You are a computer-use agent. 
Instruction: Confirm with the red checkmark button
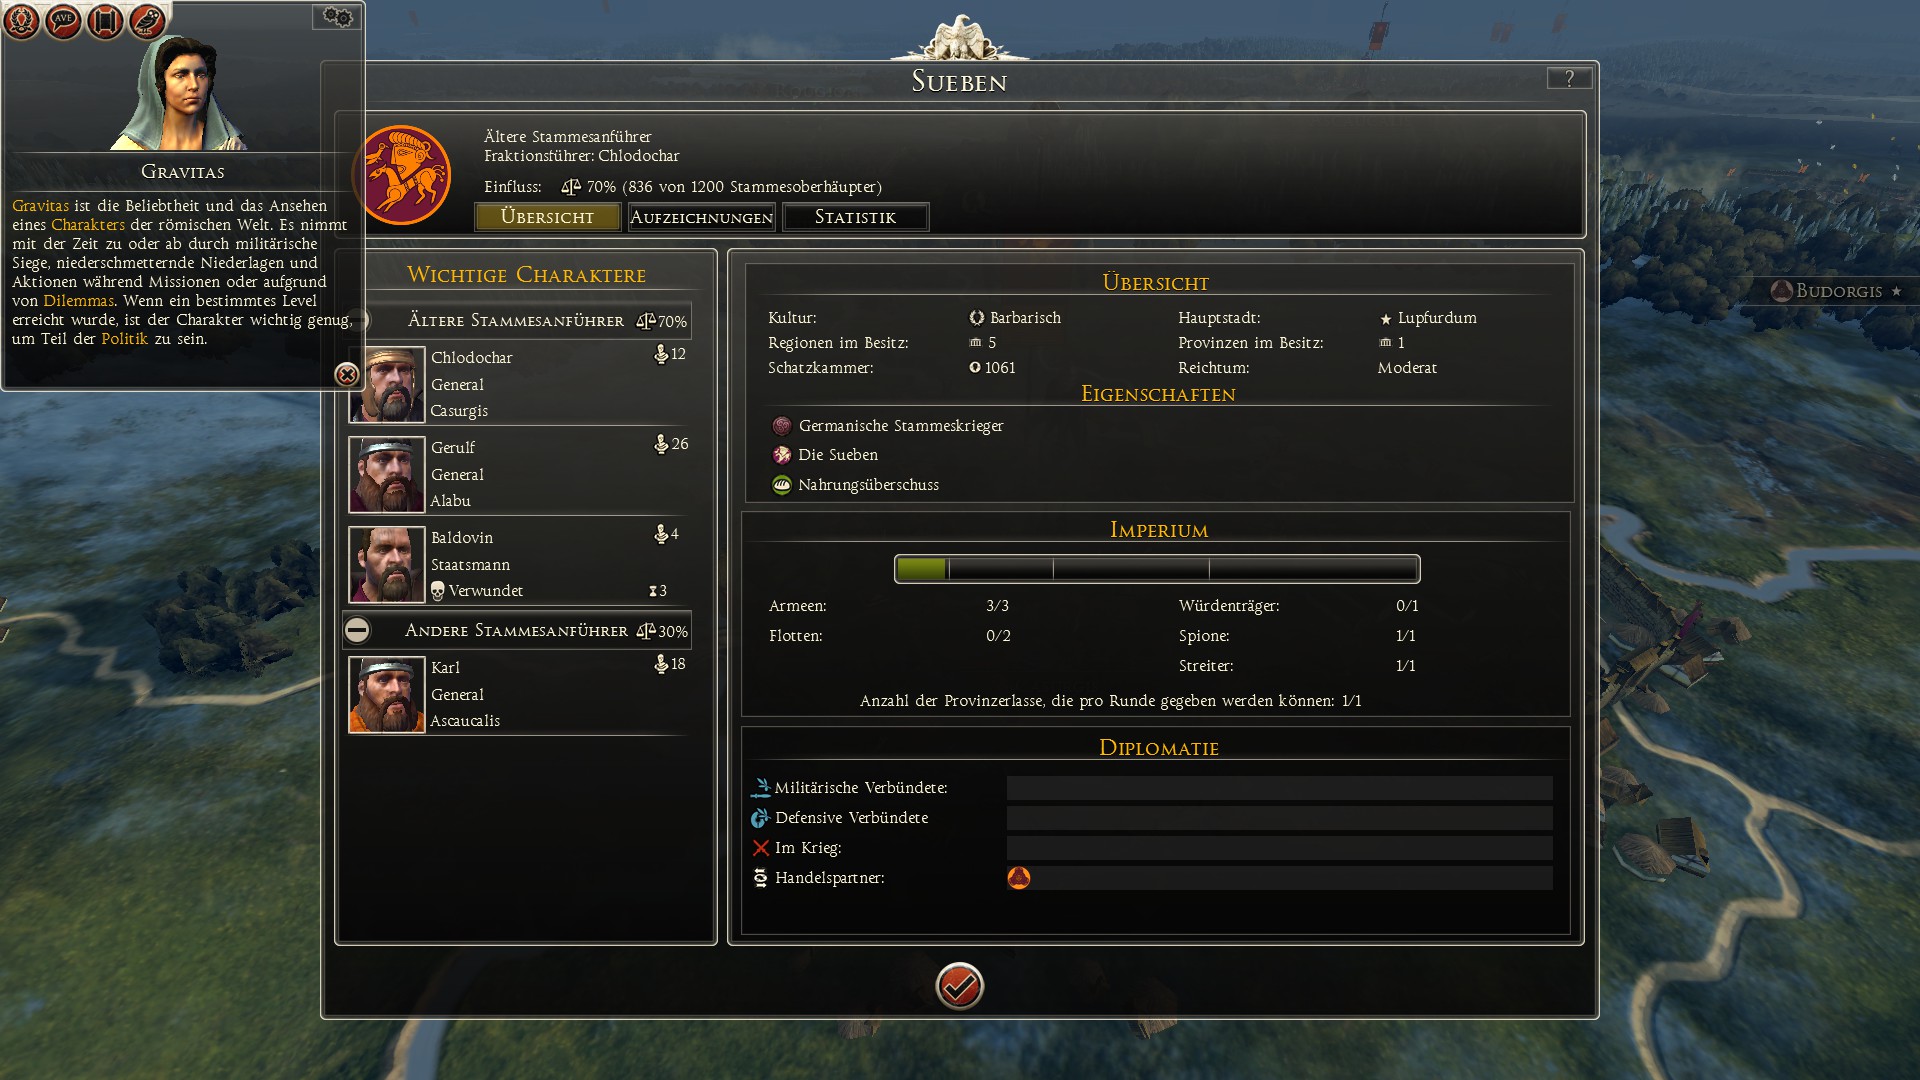(x=959, y=986)
